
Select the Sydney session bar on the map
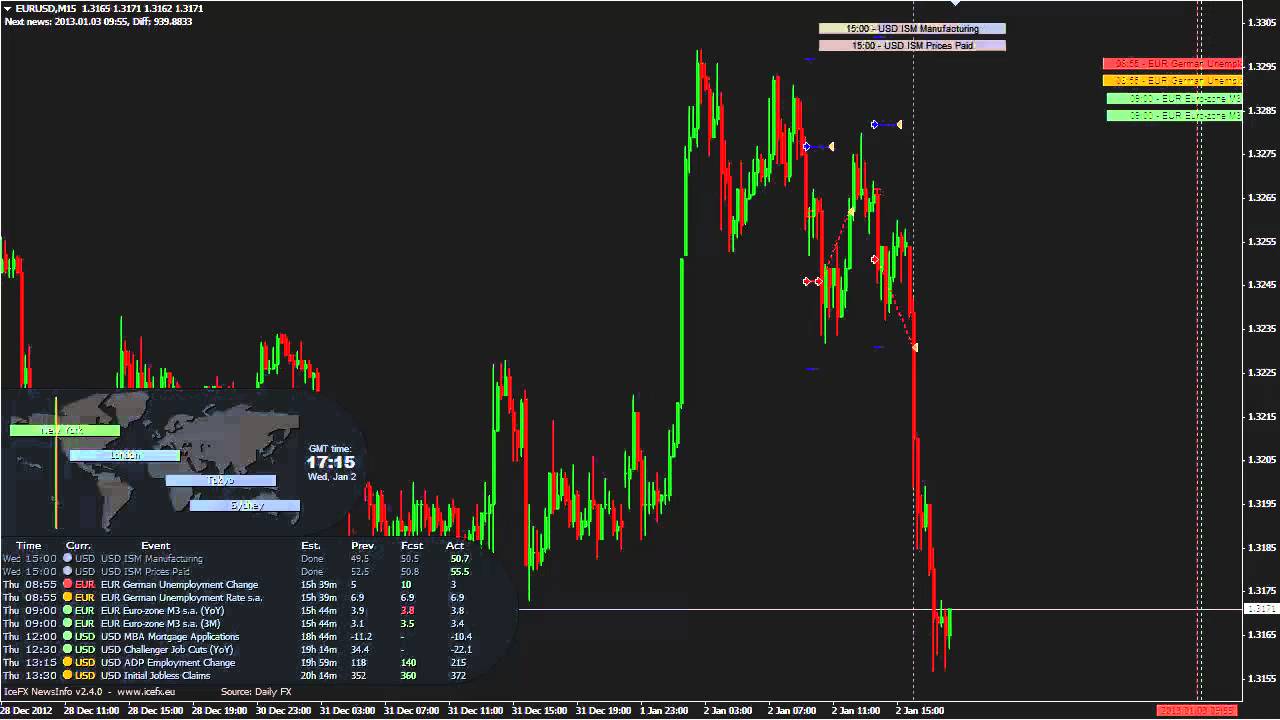coord(245,505)
